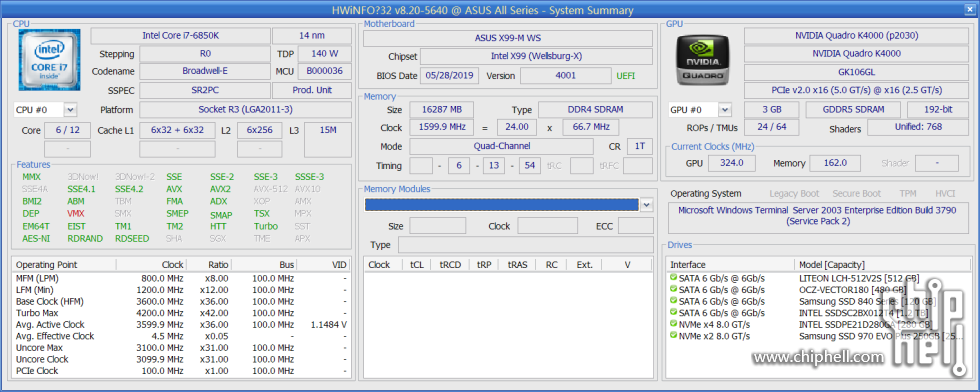Click the NVIDIA Quadro logo
Screen dimensions: 980x392
click(702, 59)
